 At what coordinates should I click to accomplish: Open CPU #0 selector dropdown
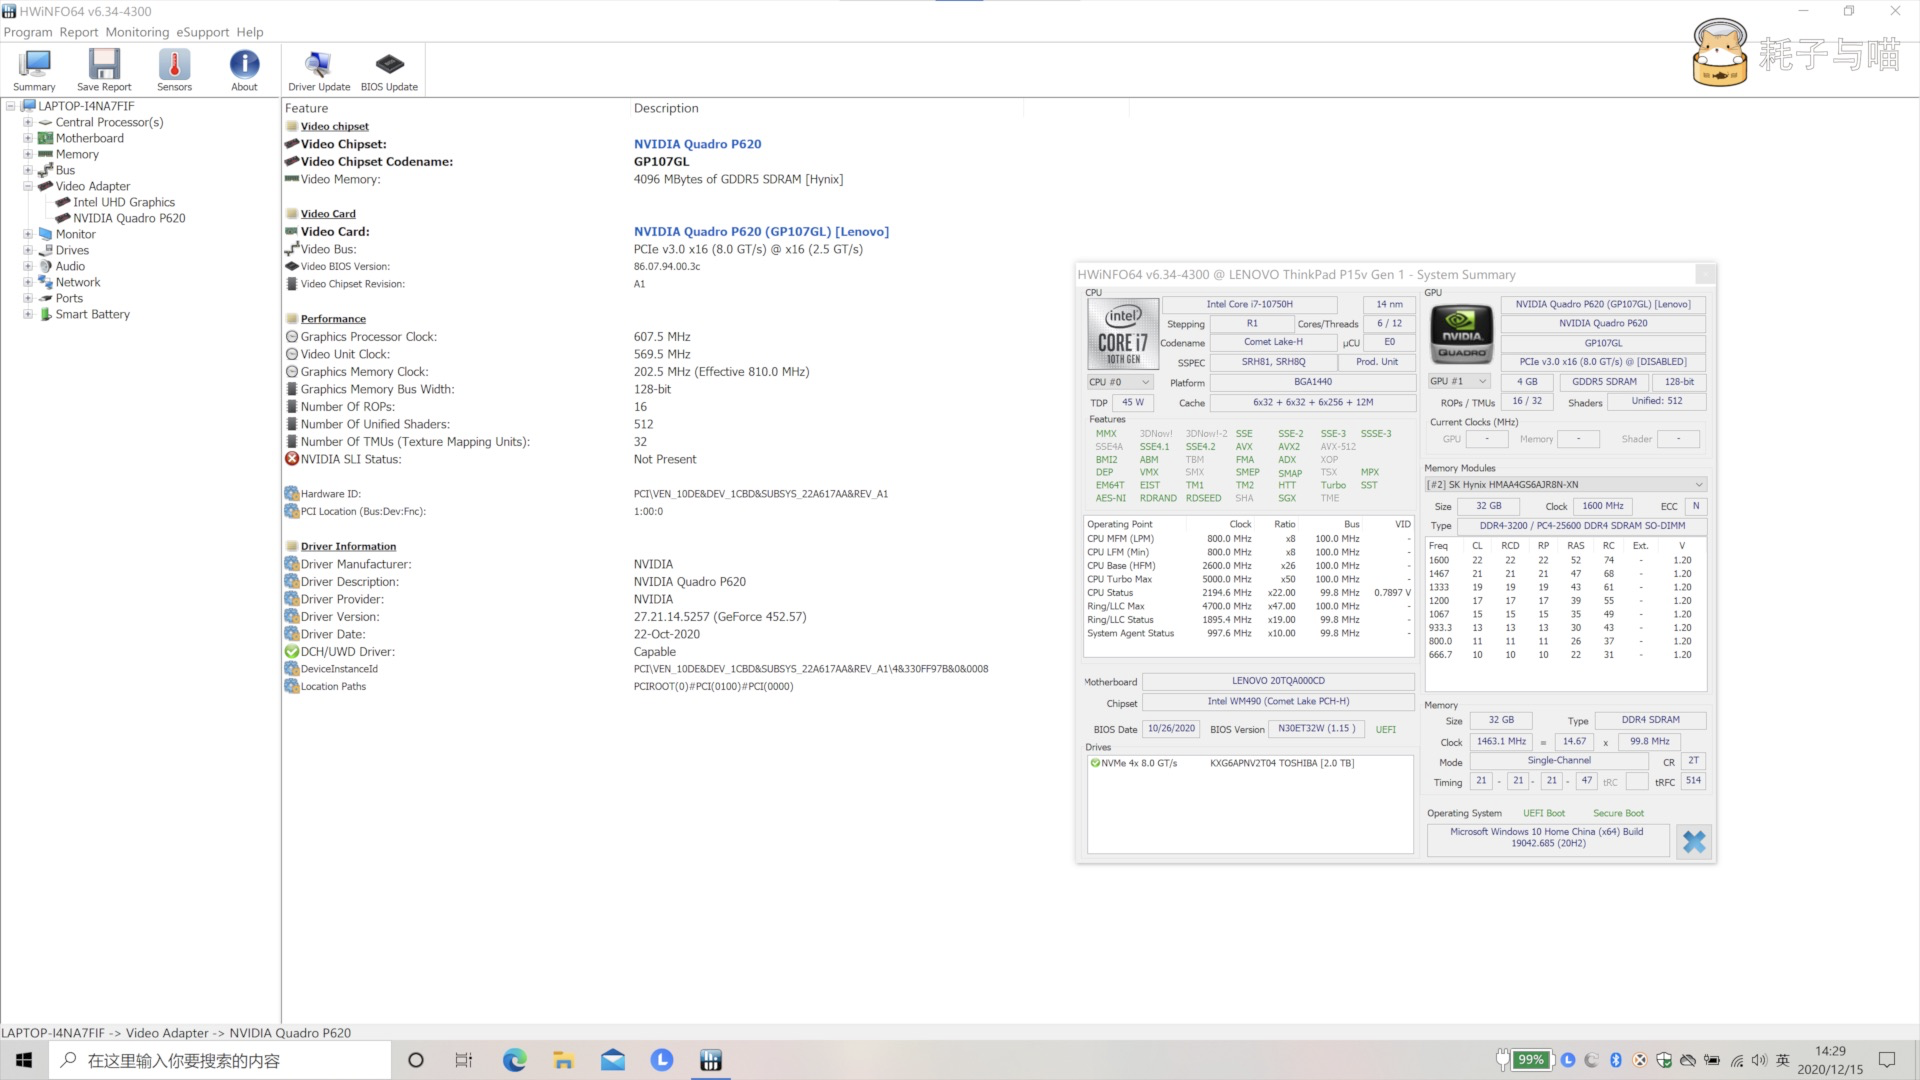(x=1120, y=382)
